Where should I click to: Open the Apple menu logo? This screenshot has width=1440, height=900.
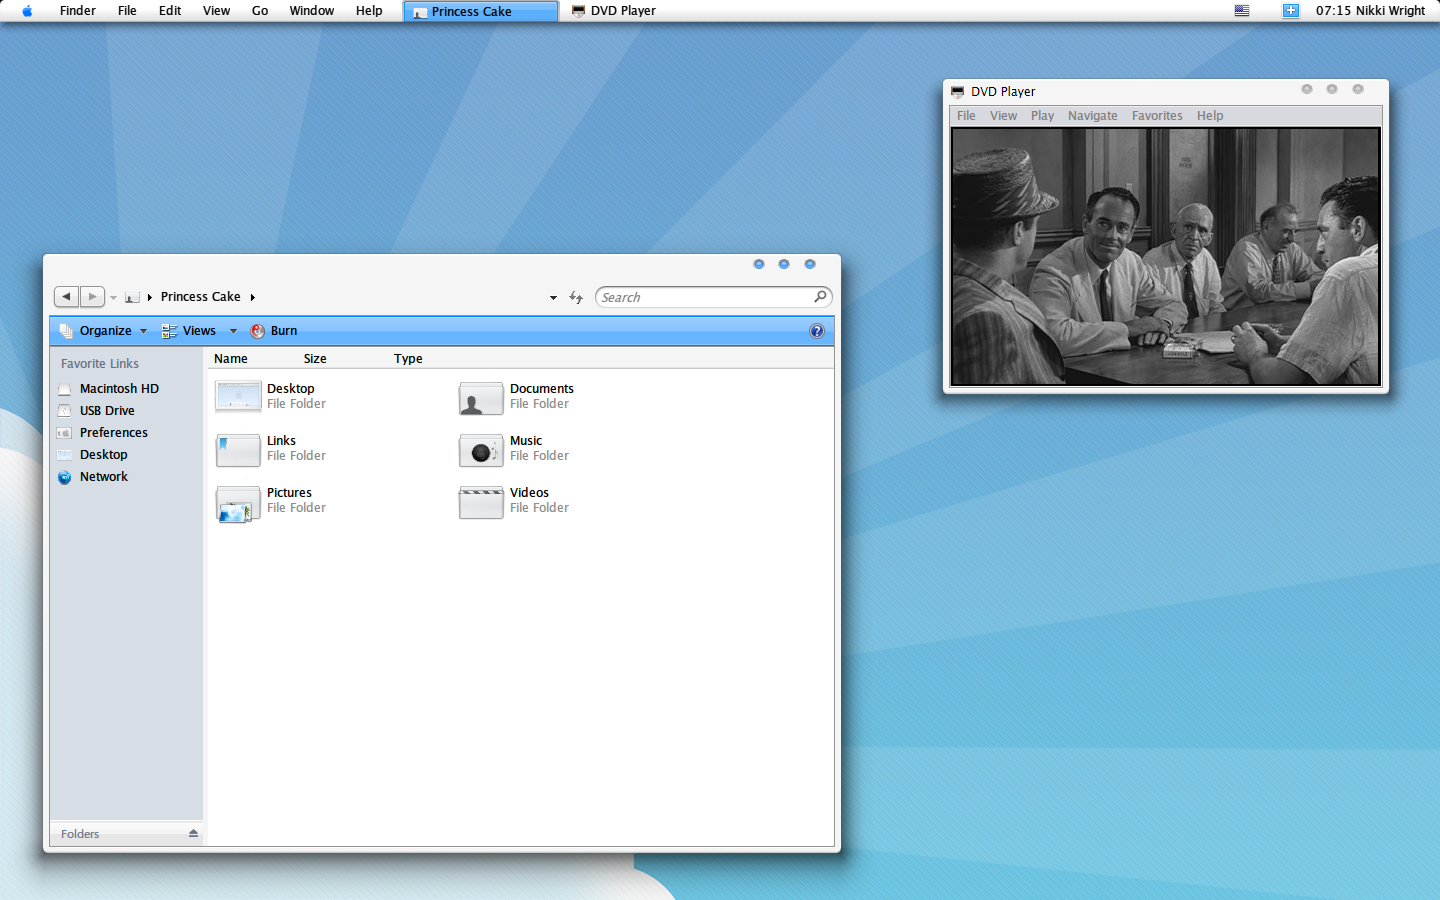coord(27,11)
